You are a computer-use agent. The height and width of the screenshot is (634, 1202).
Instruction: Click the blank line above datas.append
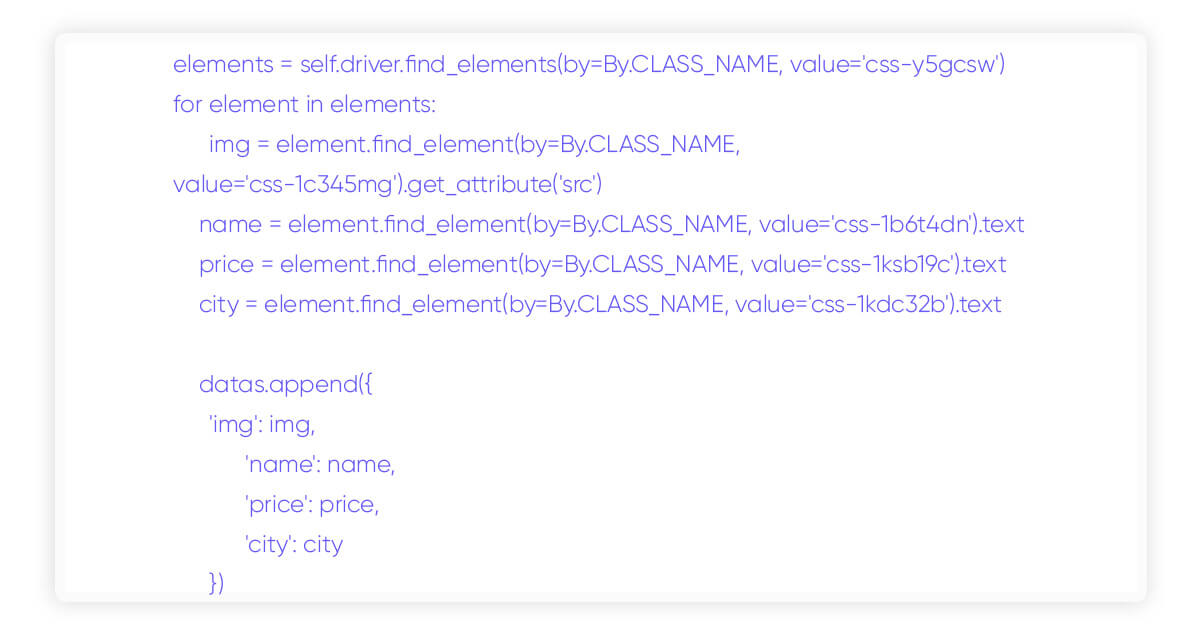[600, 345]
